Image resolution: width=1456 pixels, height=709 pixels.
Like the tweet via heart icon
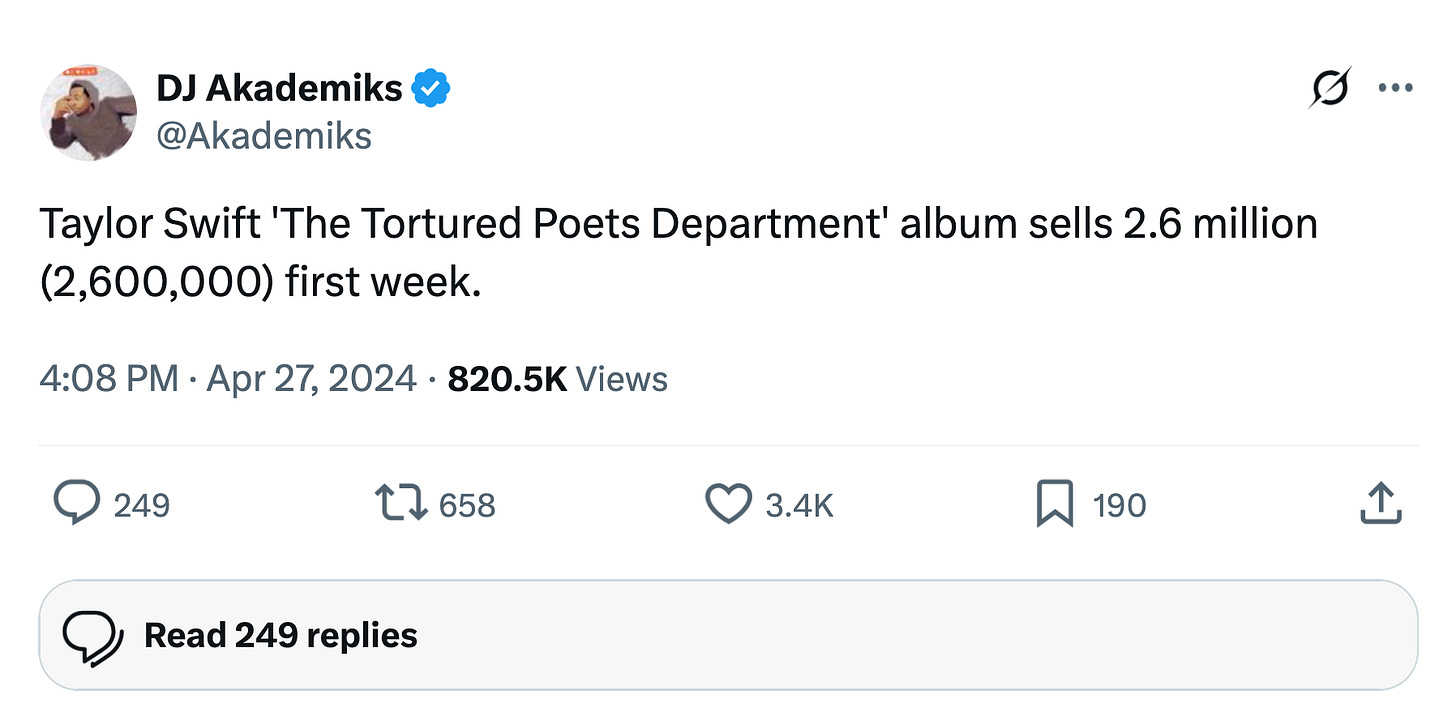[x=729, y=504]
